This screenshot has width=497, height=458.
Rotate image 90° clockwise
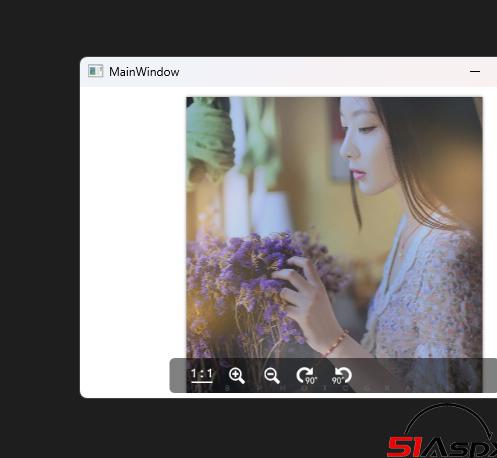(x=306, y=376)
